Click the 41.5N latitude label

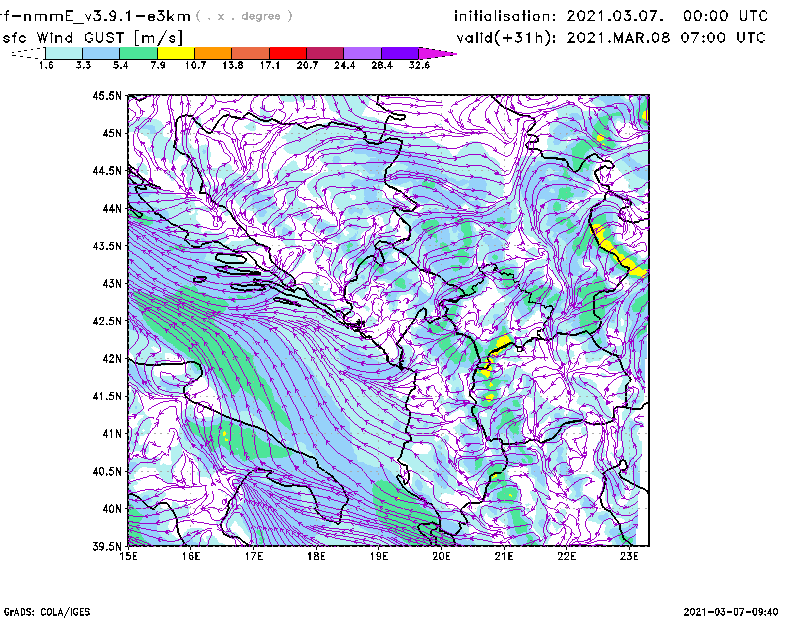(107, 396)
